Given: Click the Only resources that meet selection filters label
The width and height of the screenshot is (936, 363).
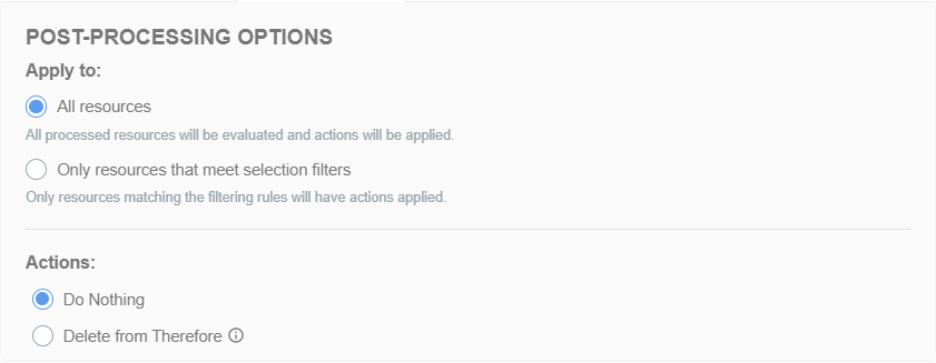Looking at the screenshot, I should tap(204, 170).
